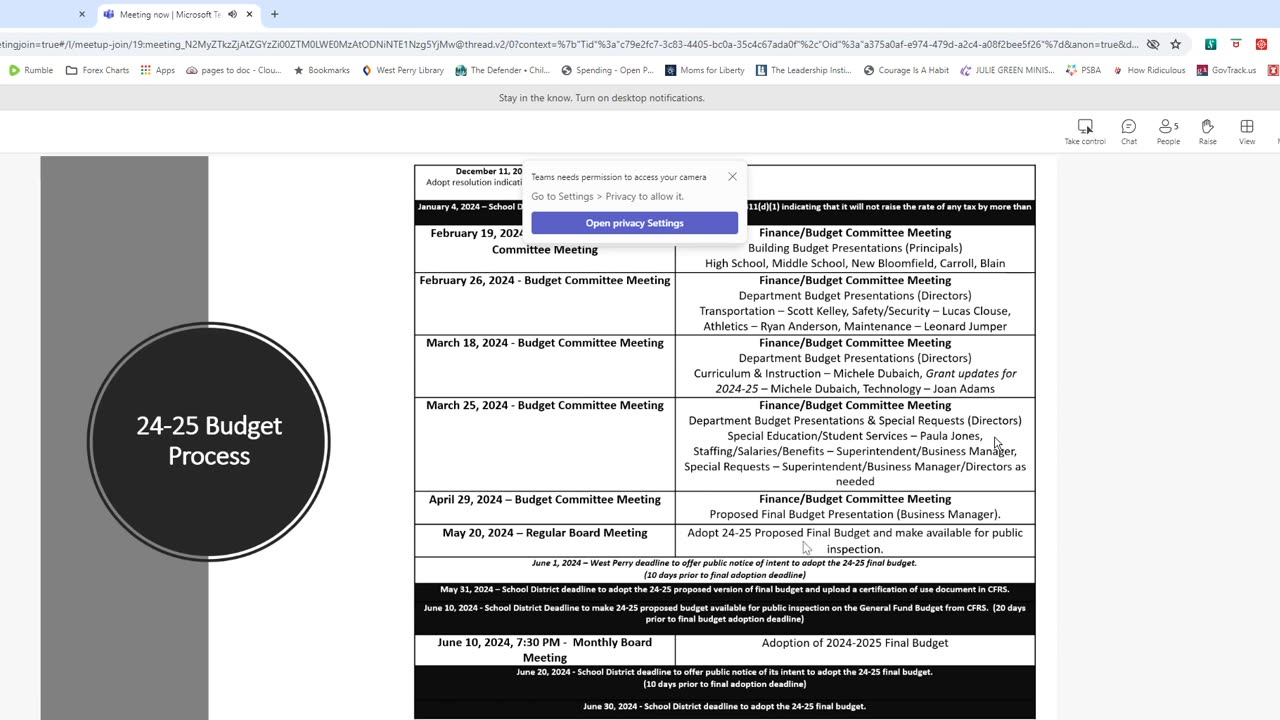Mute the tab audio speaker icon

pos(232,15)
